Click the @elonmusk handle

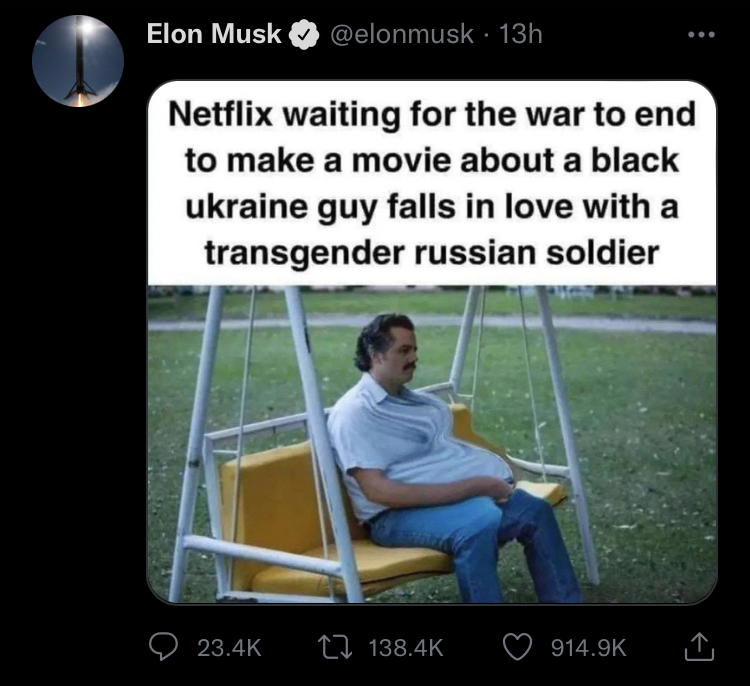tap(402, 34)
